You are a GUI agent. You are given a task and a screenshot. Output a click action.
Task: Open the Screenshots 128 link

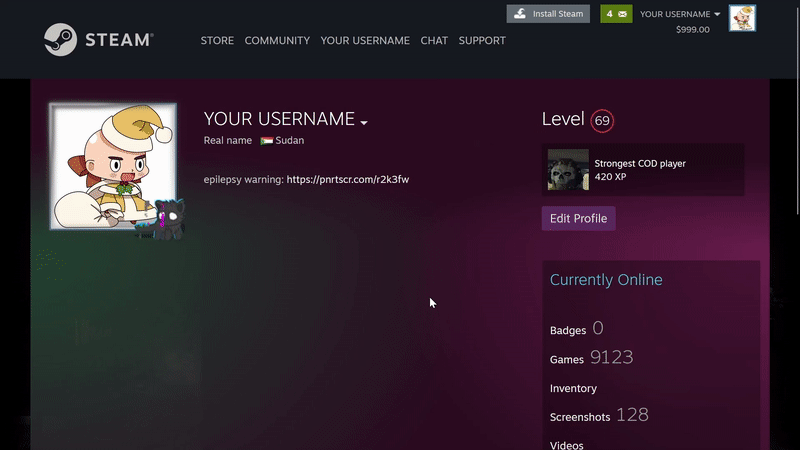[x=599, y=415]
